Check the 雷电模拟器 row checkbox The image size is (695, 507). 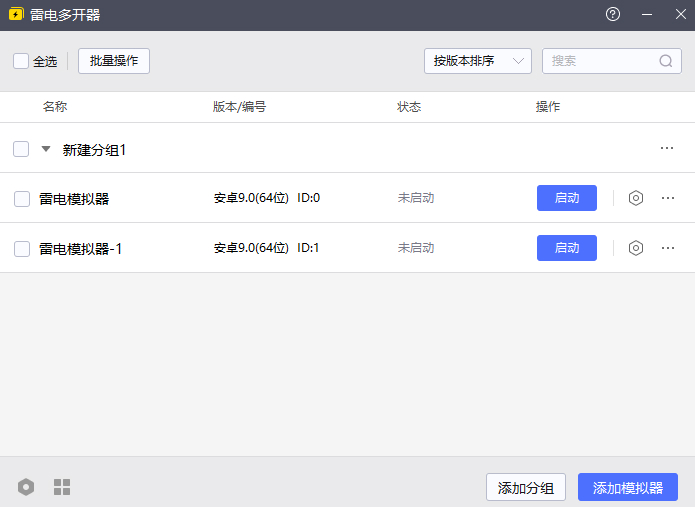pos(22,199)
